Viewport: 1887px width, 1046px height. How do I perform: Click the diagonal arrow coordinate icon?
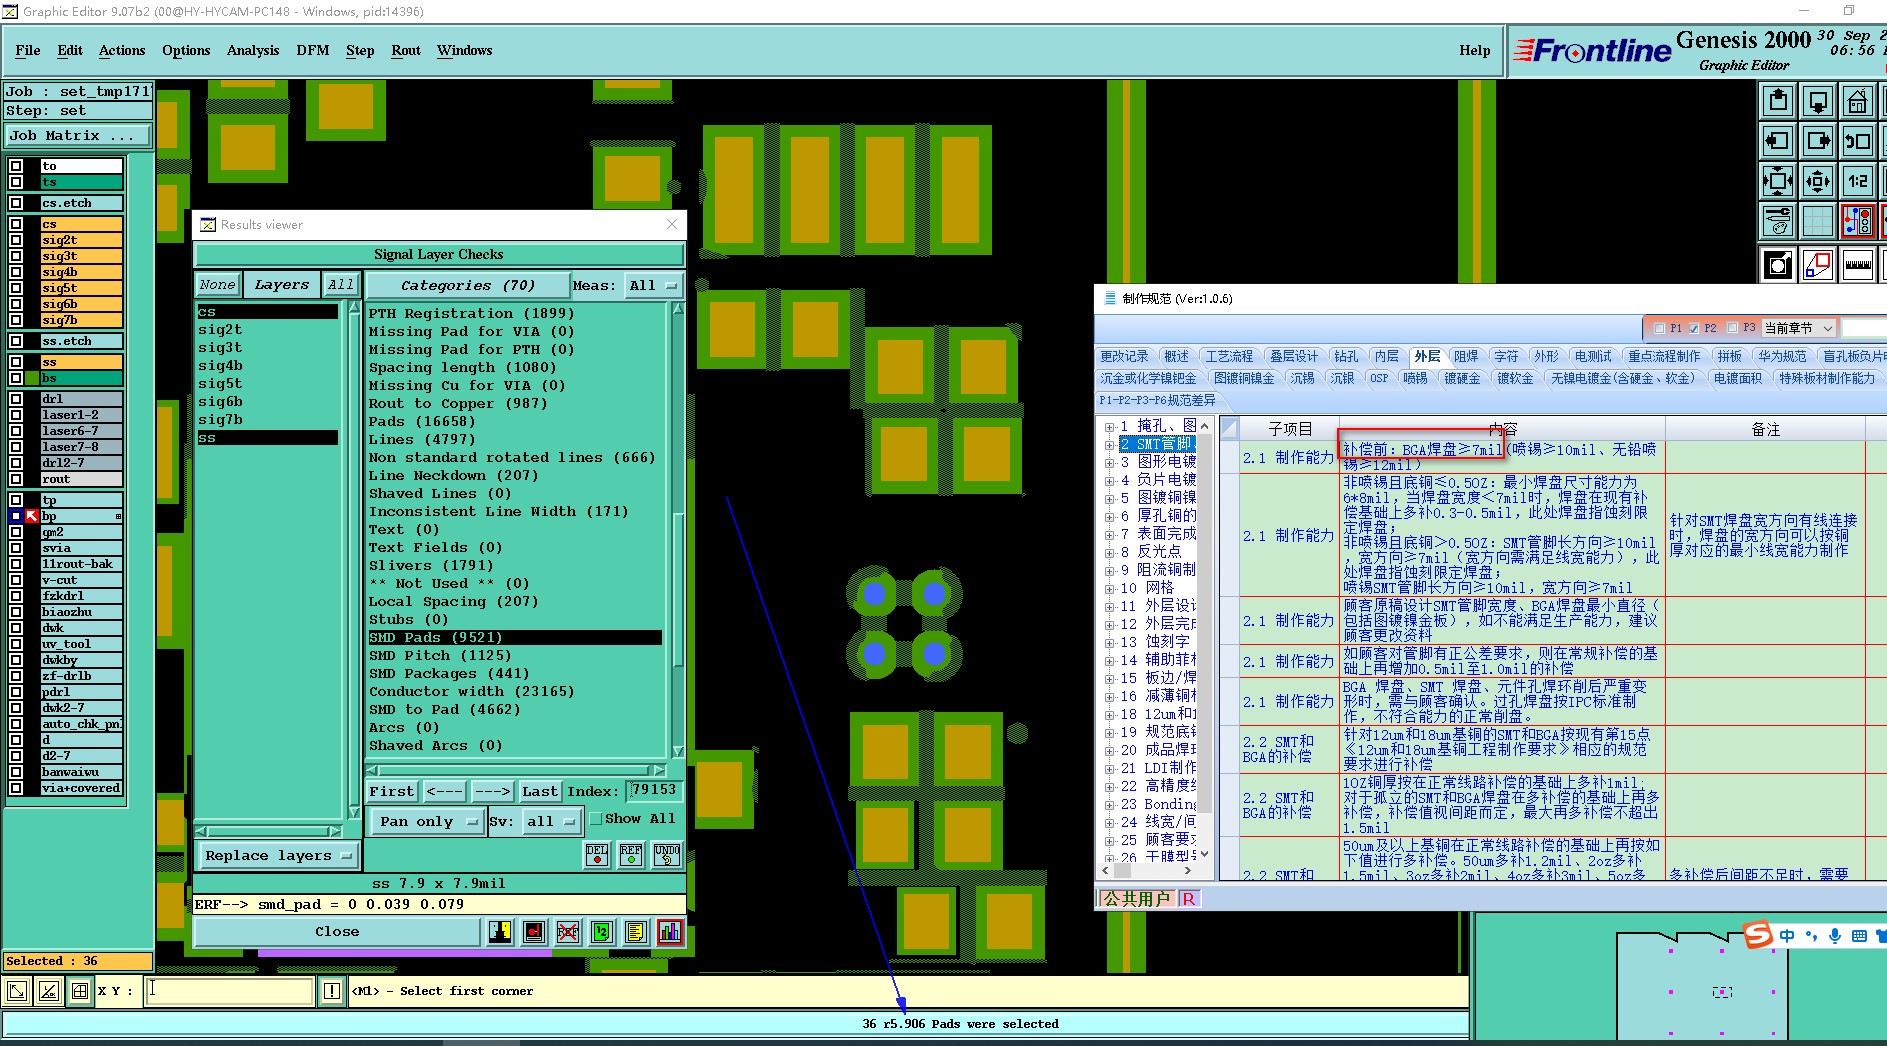[x=17, y=991]
